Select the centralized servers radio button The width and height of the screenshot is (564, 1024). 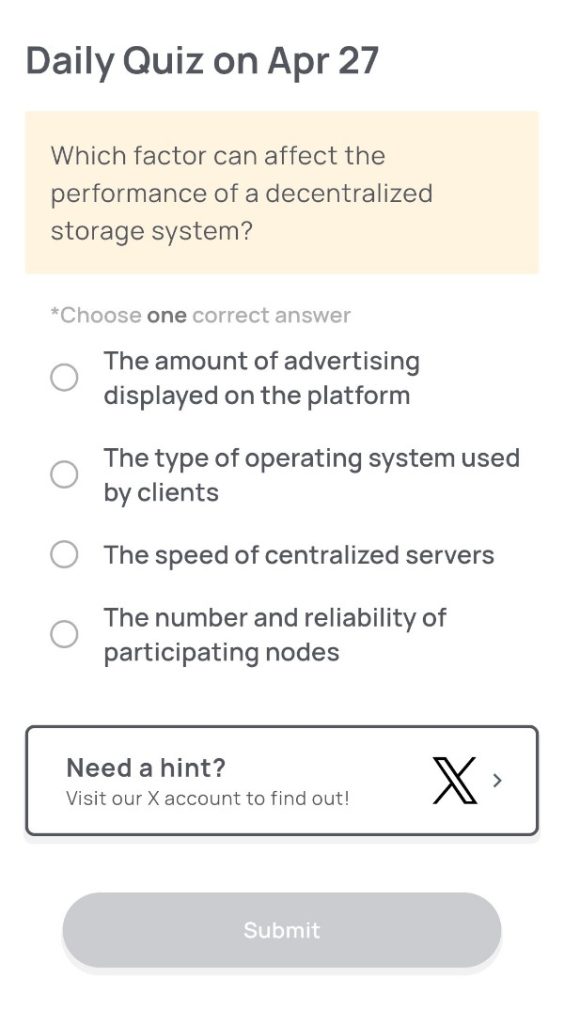[64, 554]
